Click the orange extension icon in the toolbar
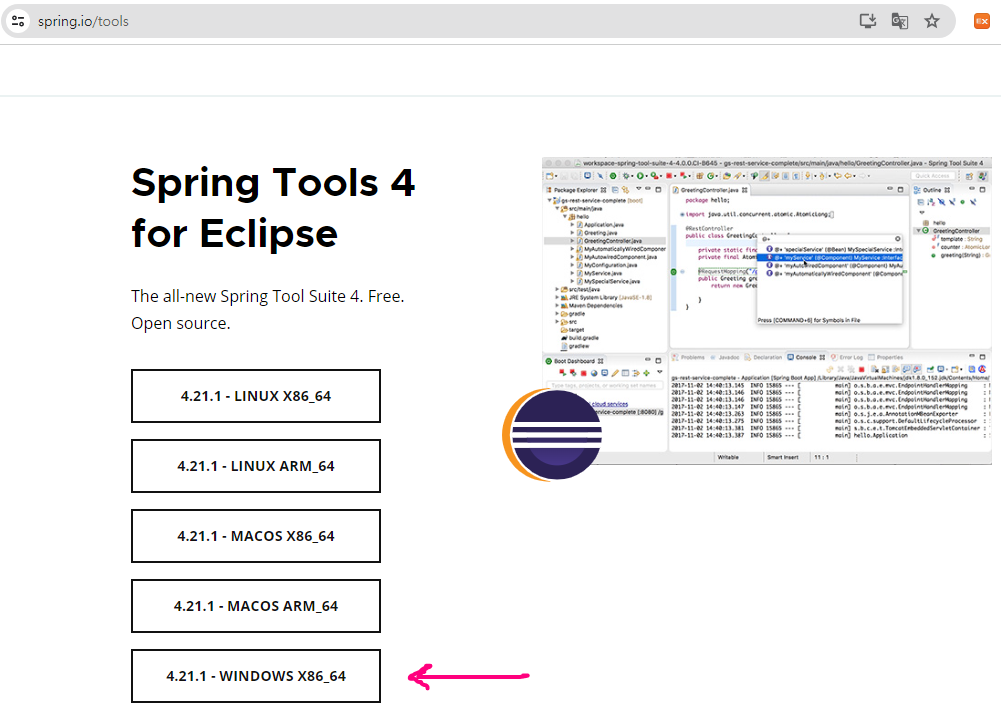The height and width of the screenshot is (717, 1001). pyautogui.click(x=981, y=21)
